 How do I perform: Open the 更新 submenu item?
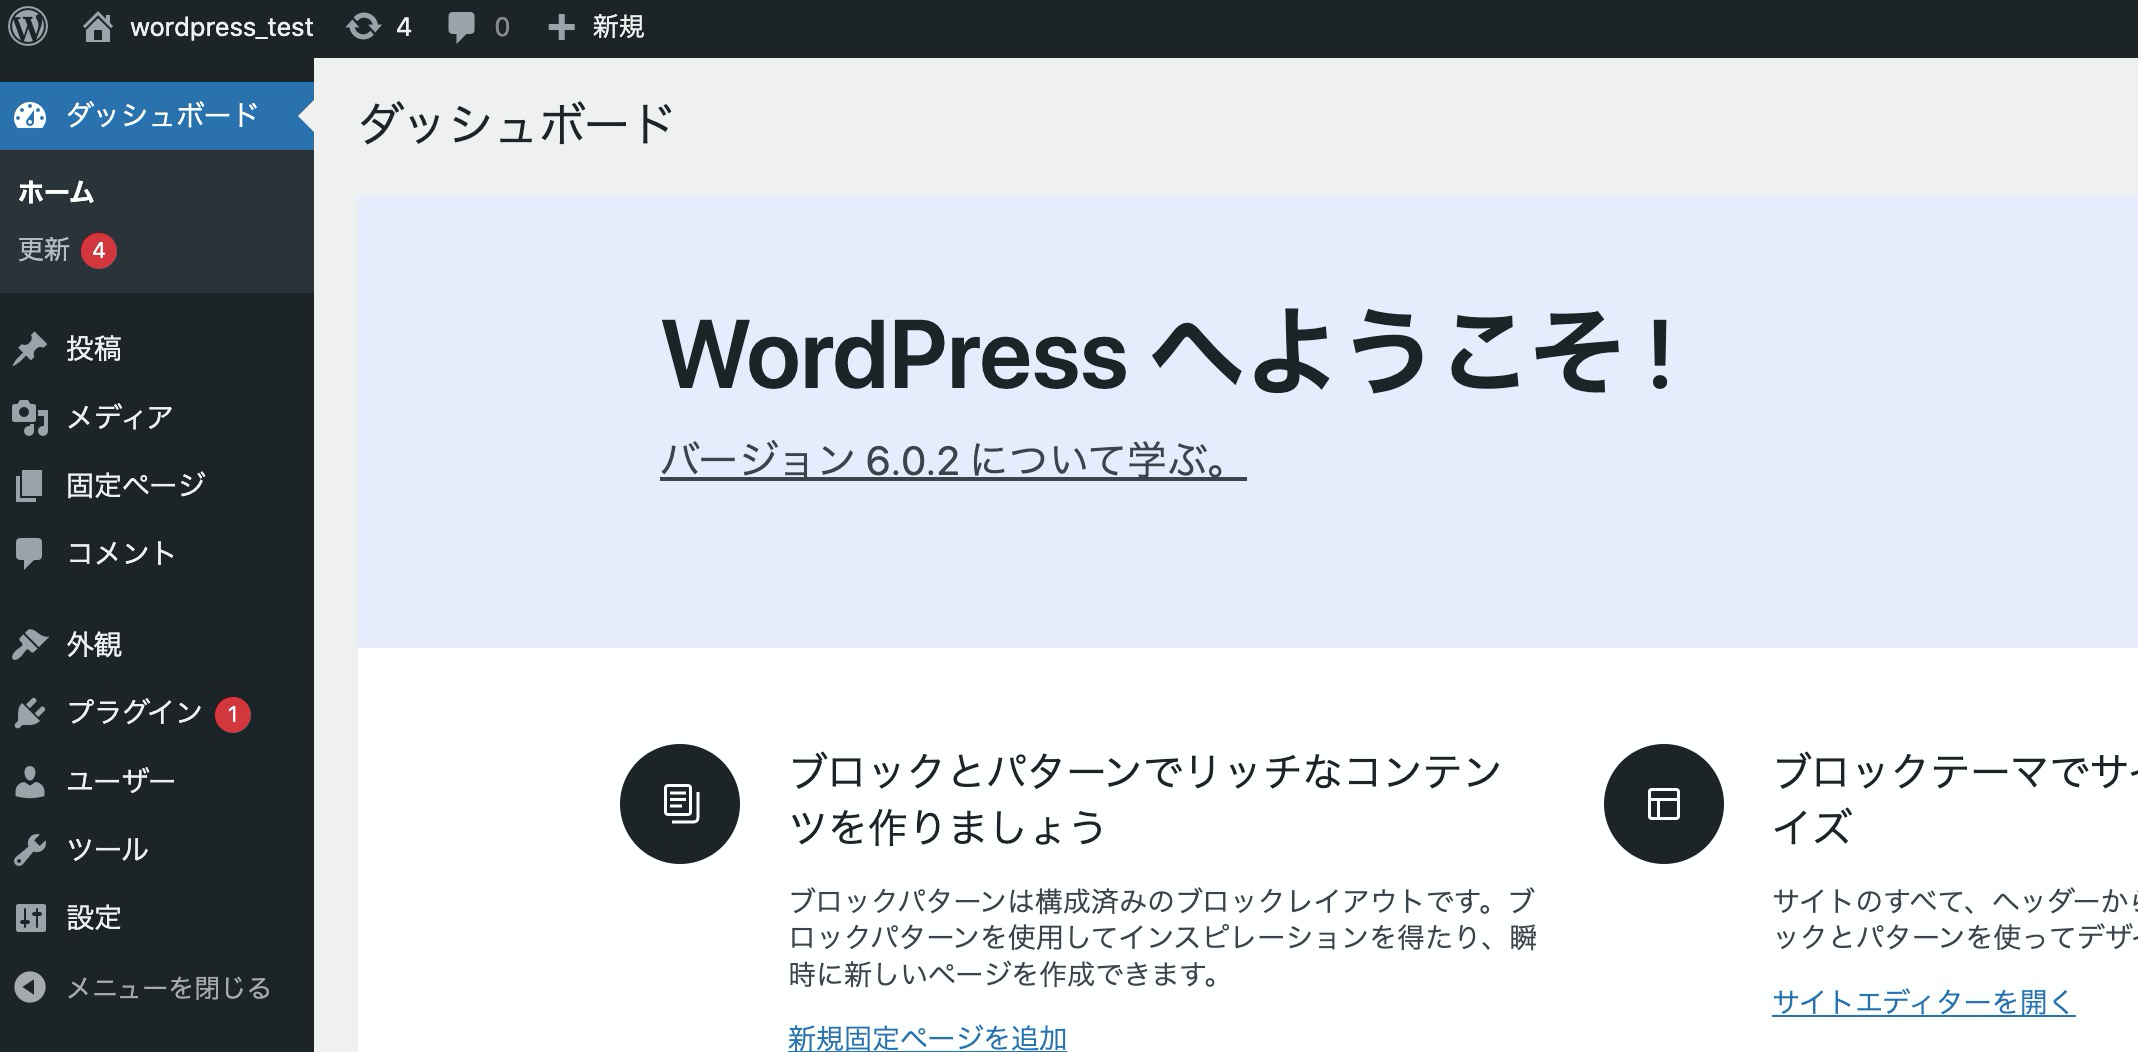coord(44,249)
